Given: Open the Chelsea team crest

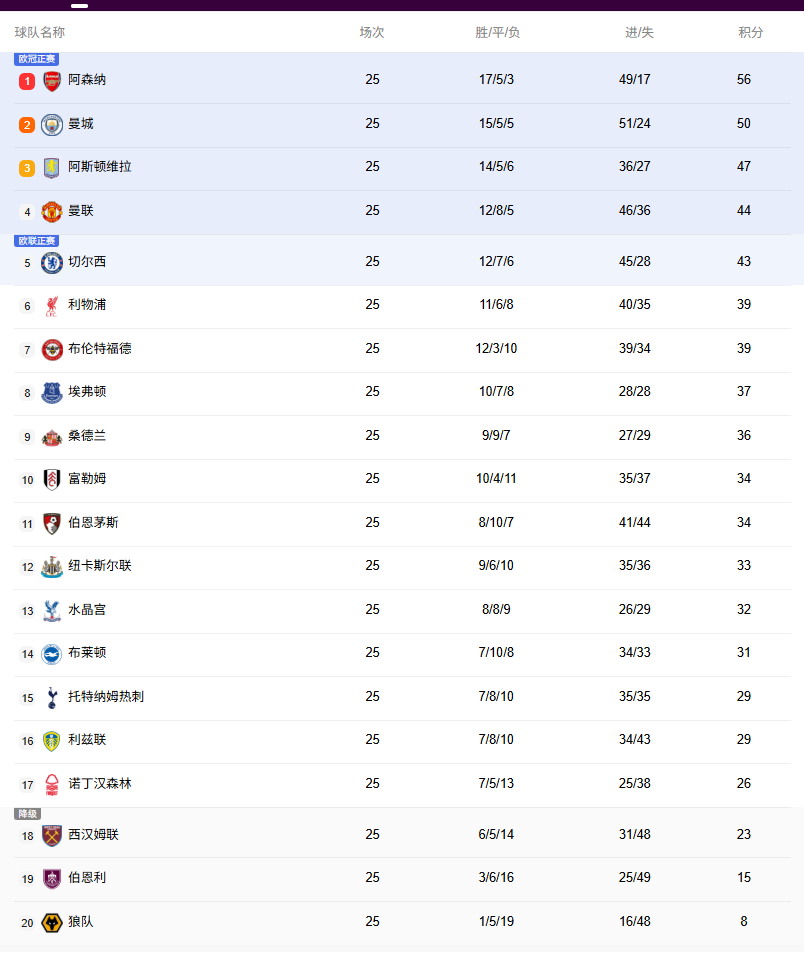Looking at the screenshot, I should 52,263.
